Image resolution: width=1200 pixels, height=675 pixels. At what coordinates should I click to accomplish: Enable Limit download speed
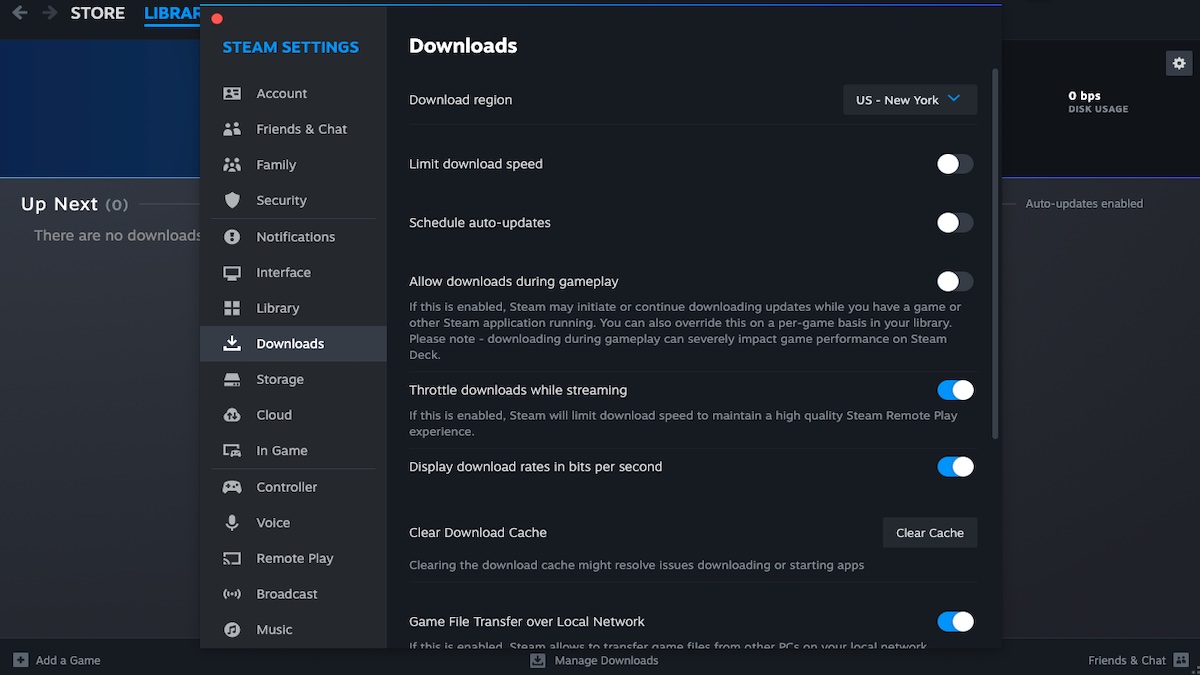954,164
